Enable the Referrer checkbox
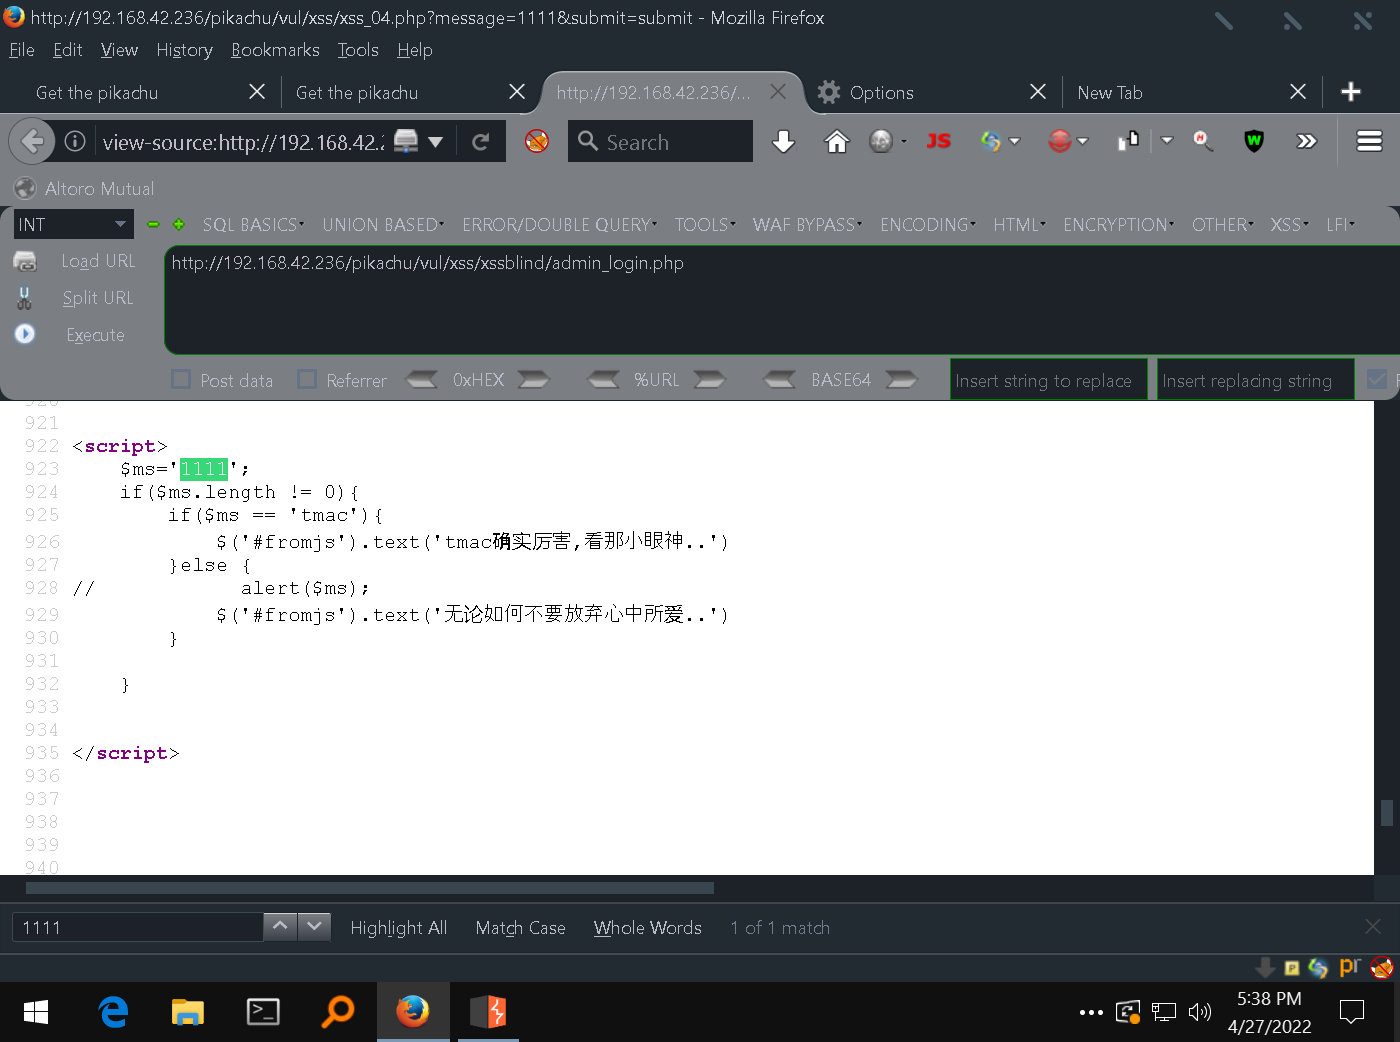This screenshot has height=1042, width=1400. click(x=307, y=379)
